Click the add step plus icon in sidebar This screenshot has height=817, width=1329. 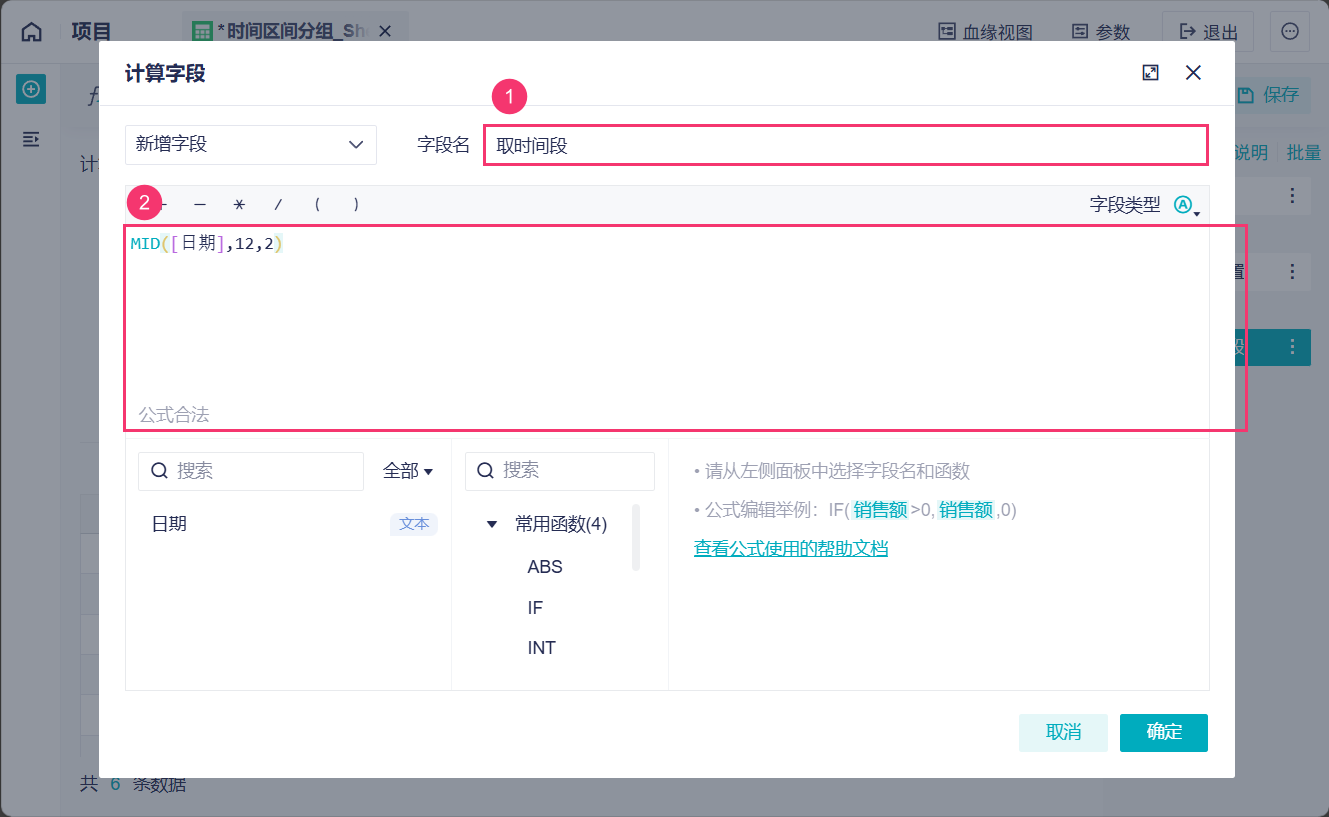tap(31, 90)
